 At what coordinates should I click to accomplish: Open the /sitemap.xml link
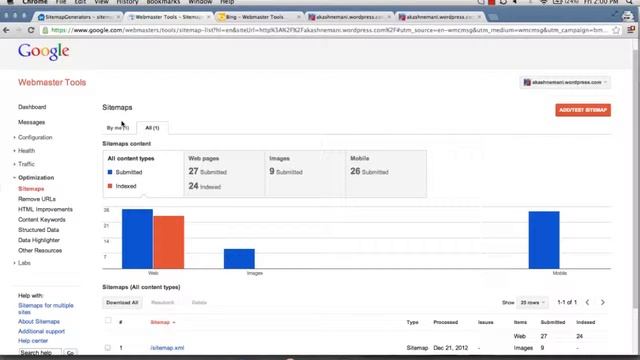[x=167, y=348]
